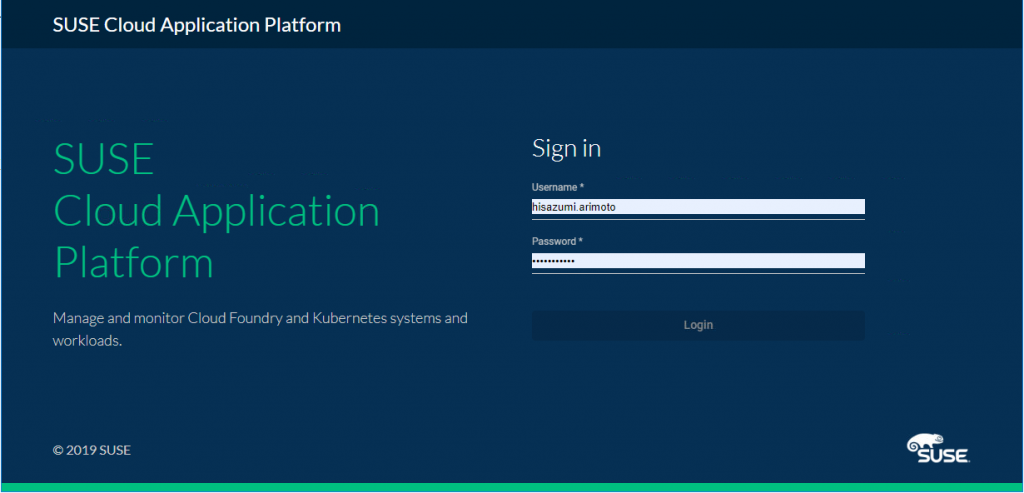The image size is (1024, 493).
Task: Click the entered text 'hisazumi.arimoto'
Action: [x=575, y=207]
